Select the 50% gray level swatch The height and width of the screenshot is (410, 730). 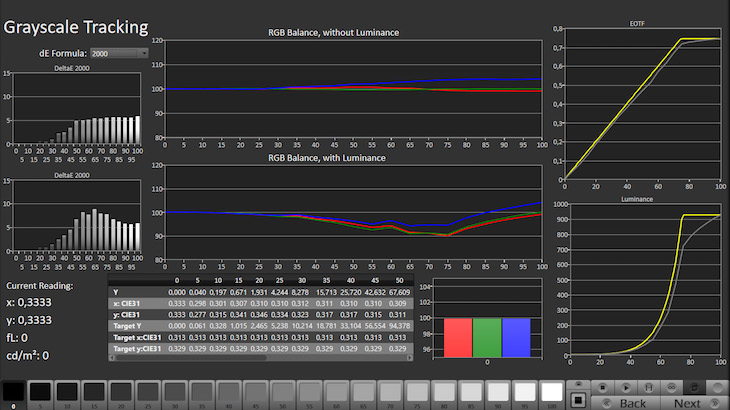click(x=283, y=392)
